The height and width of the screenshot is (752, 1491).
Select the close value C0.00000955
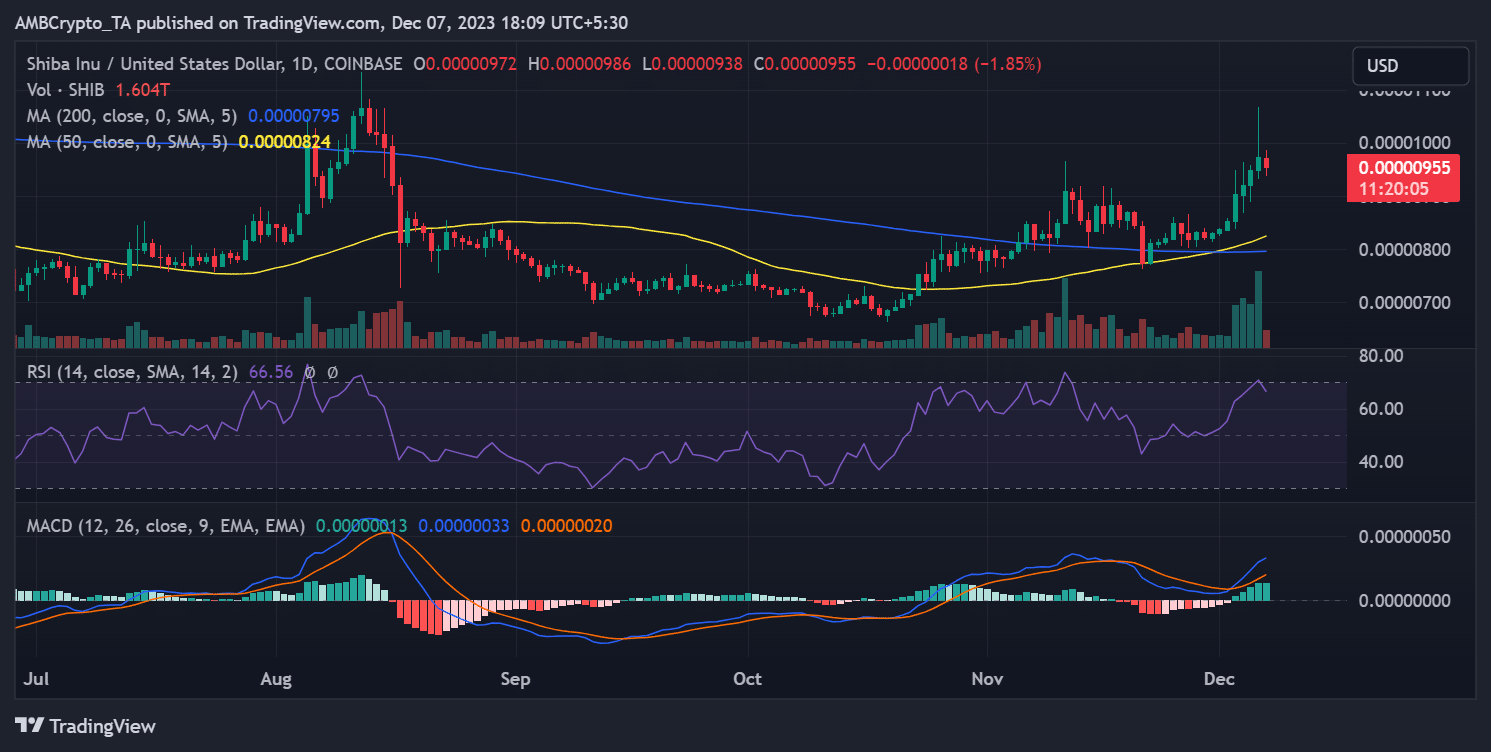coord(805,64)
